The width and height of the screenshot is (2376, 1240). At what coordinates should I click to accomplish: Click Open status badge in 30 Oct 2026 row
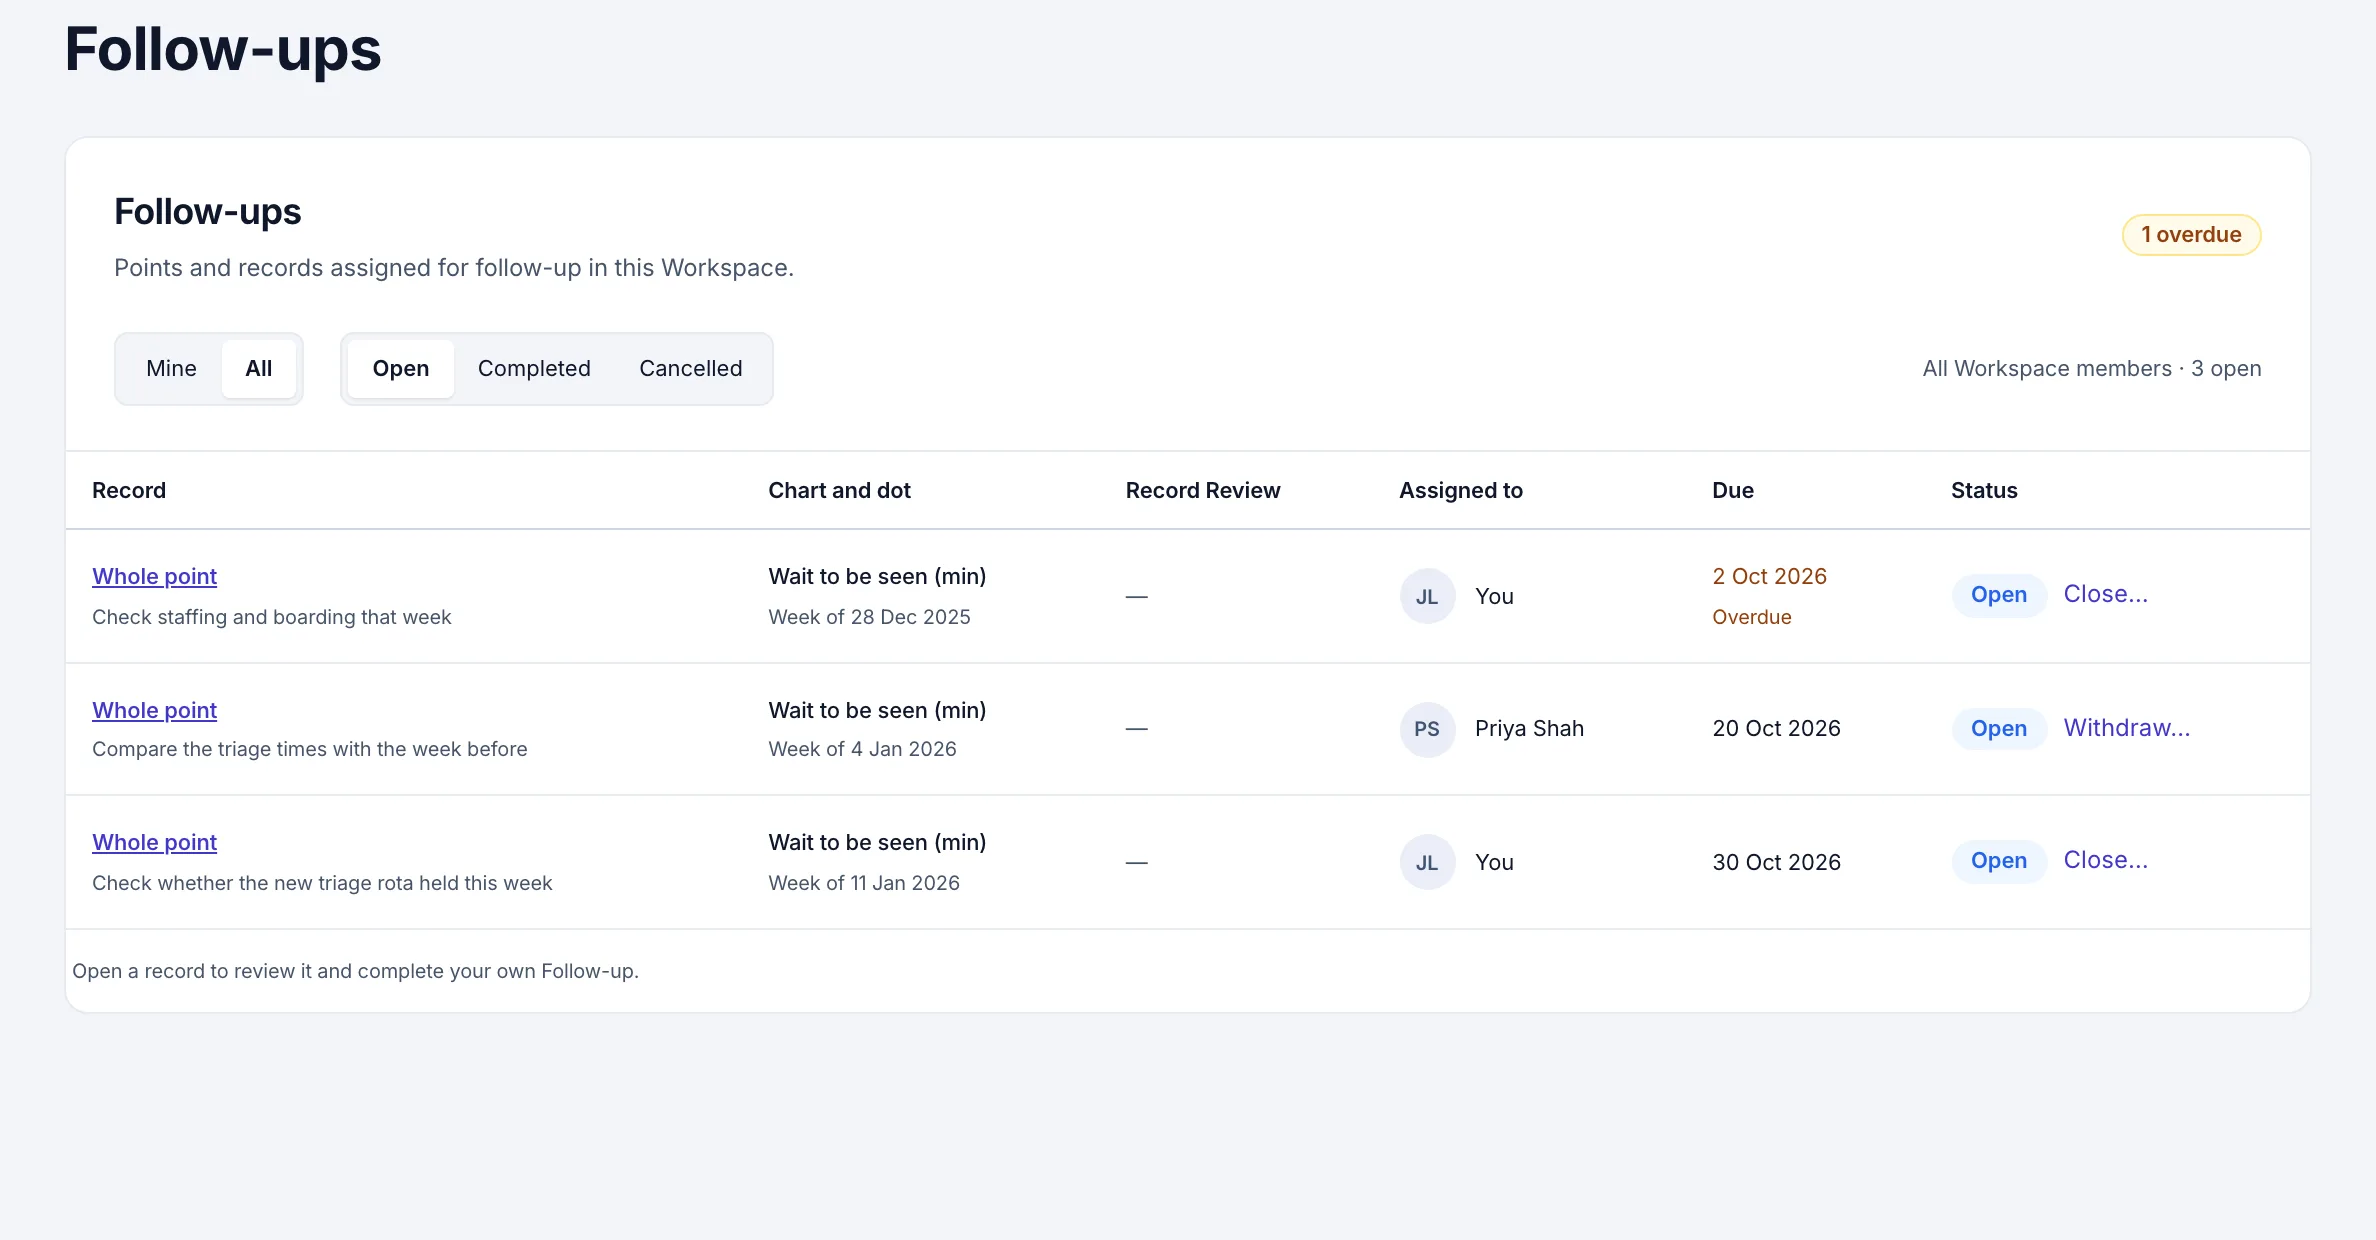pyautogui.click(x=1999, y=861)
